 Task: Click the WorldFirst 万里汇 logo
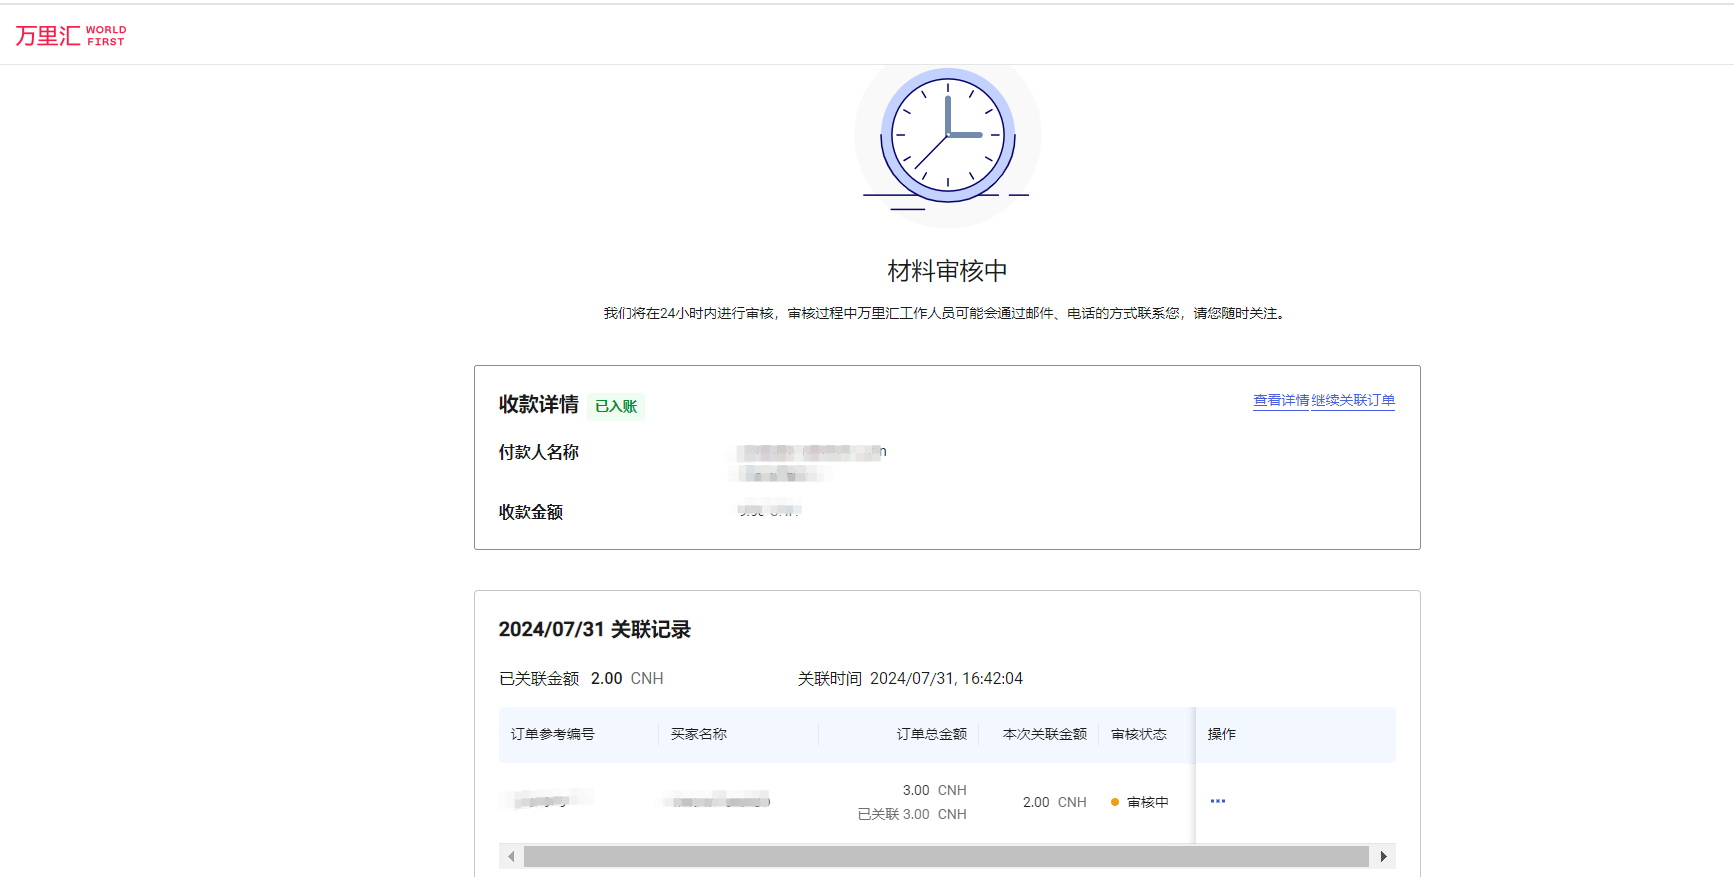[70, 36]
